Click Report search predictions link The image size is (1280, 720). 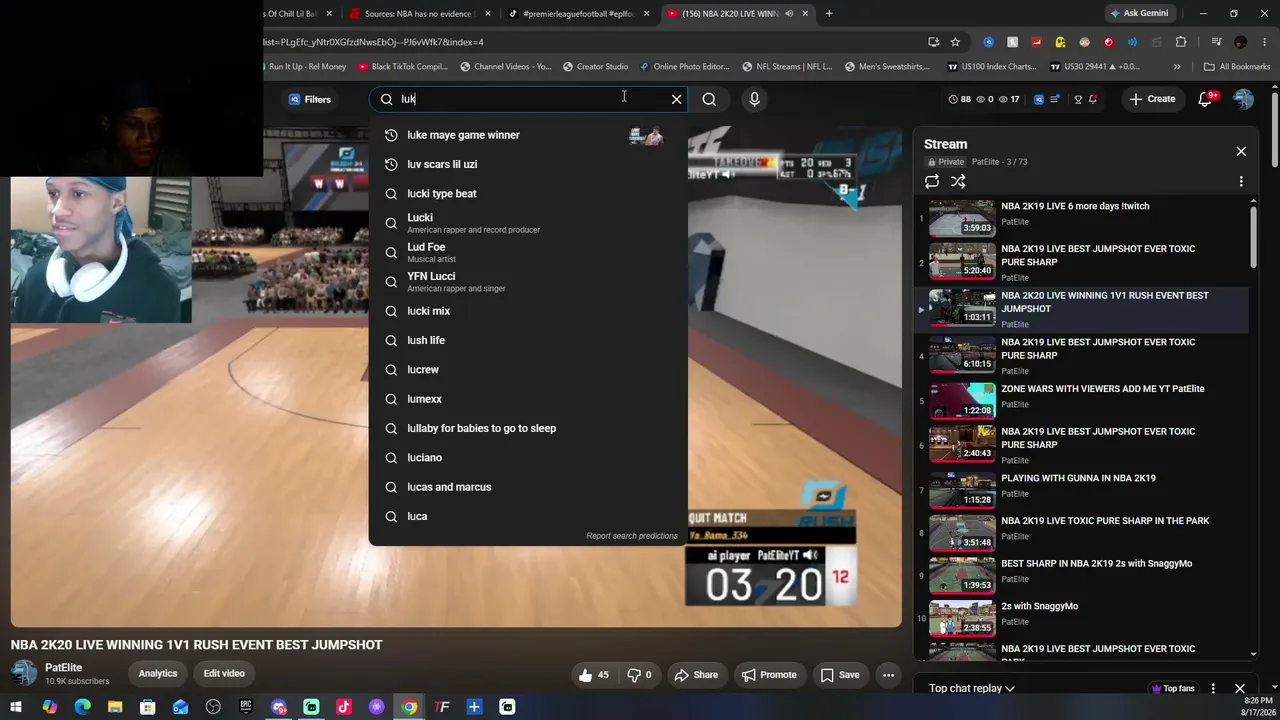[x=632, y=536]
